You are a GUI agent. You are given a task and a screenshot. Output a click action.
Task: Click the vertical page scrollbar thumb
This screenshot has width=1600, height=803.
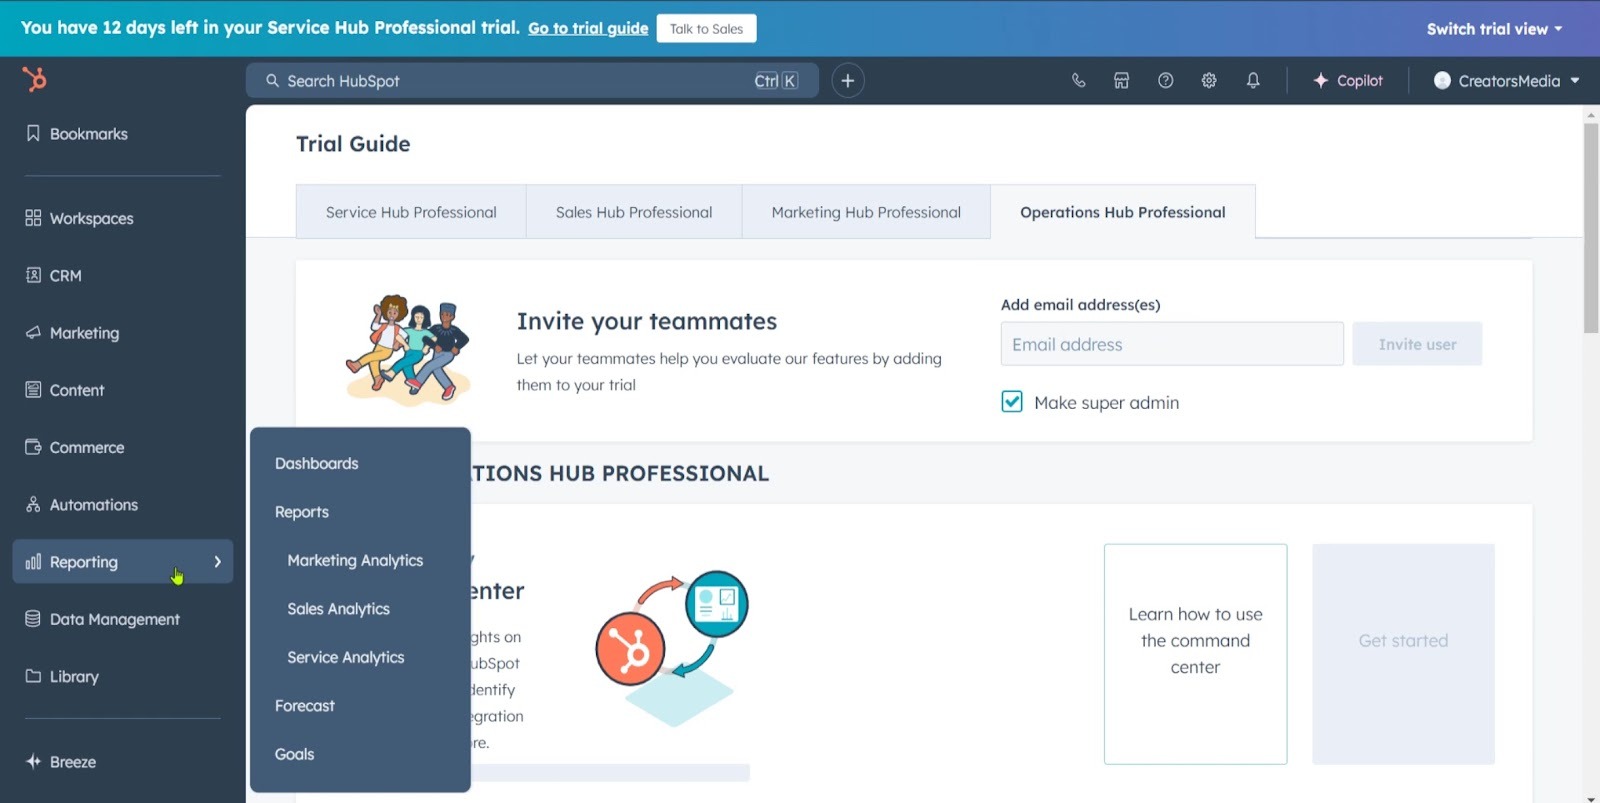click(1591, 228)
